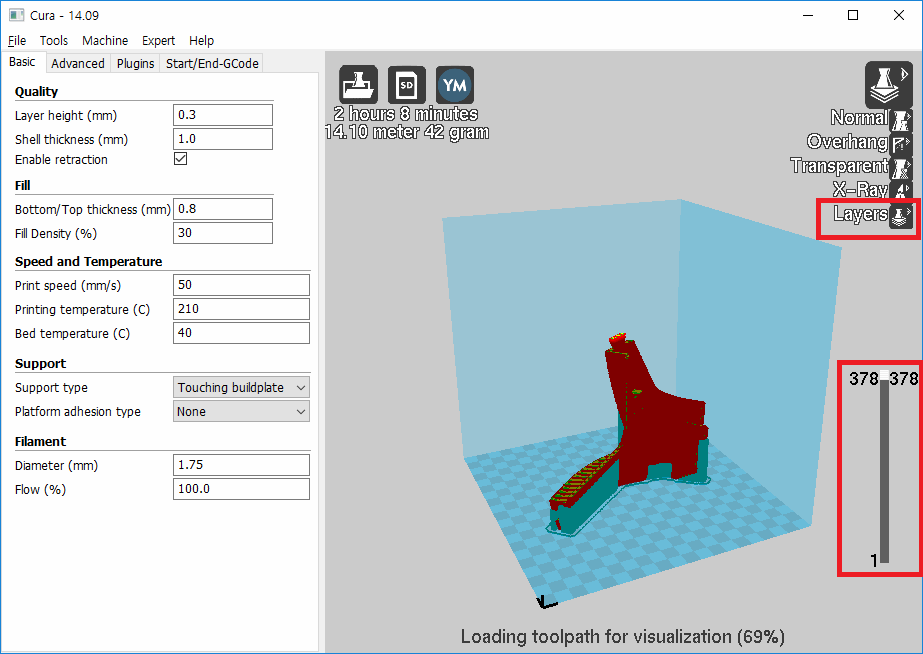Open the Tools menu
Viewport: 923px width, 654px height.
pos(54,41)
